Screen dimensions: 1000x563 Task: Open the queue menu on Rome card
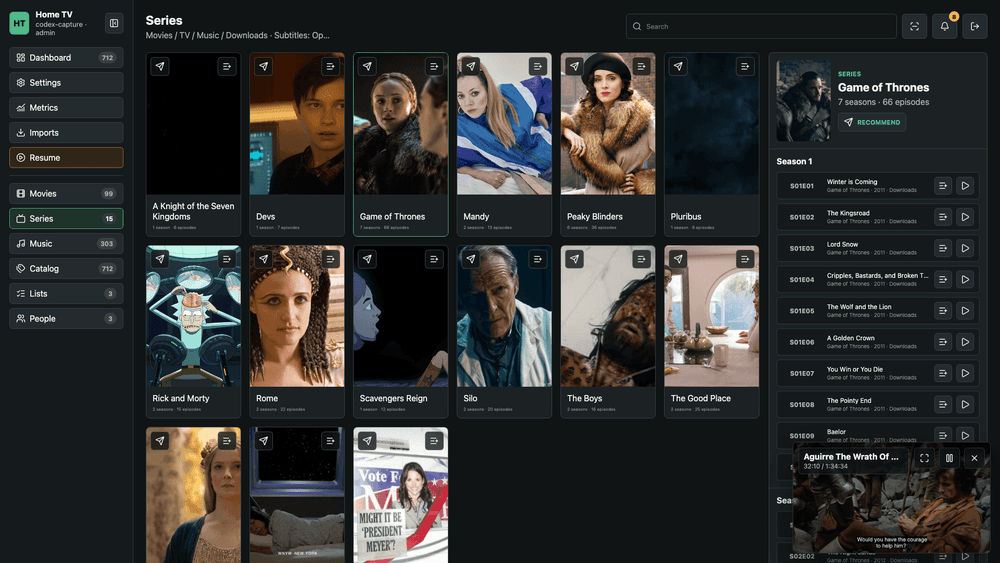coord(330,259)
